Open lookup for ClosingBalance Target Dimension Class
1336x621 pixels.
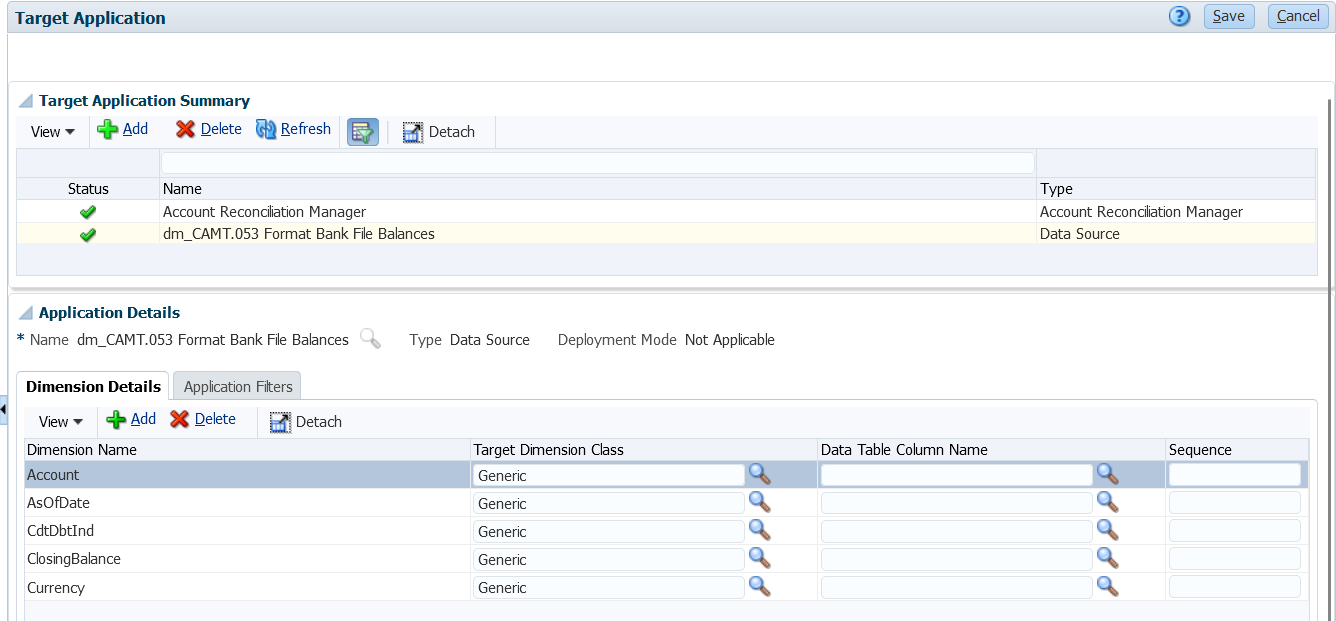click(x=759, y=558)
